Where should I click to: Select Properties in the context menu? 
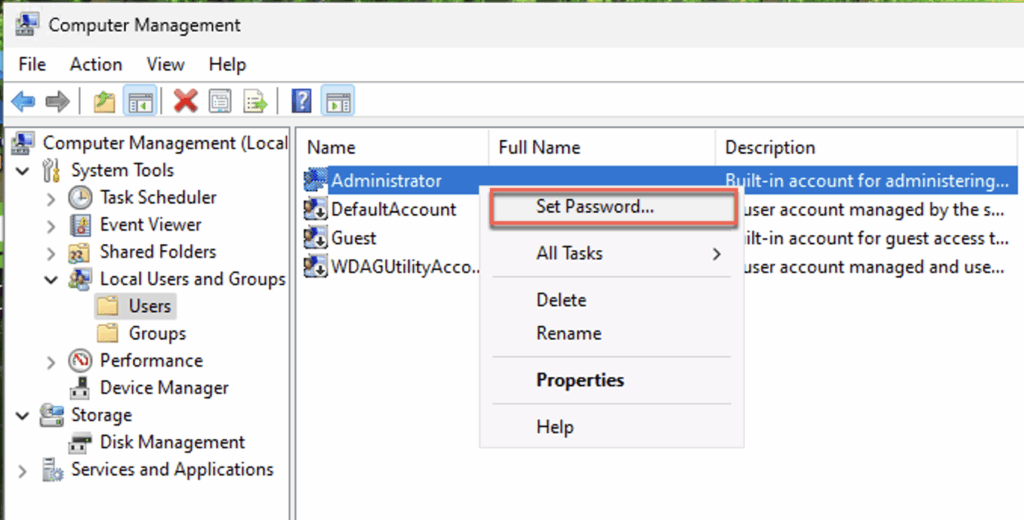click(x=580, y=380)
